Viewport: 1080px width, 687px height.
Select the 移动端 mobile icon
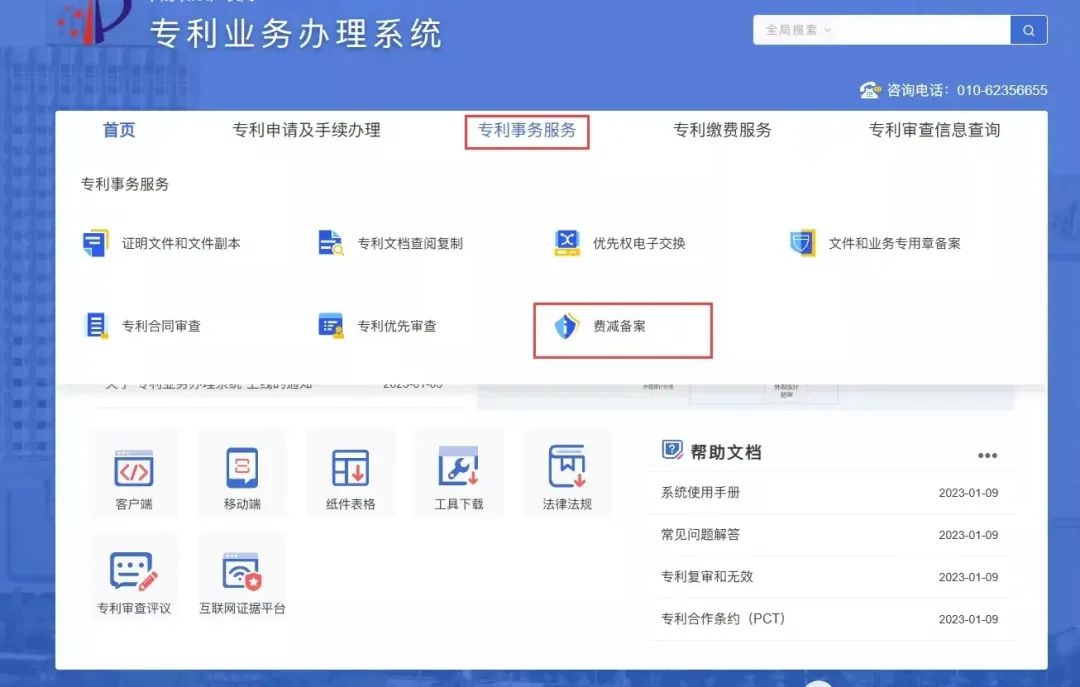tap(243, 472)
